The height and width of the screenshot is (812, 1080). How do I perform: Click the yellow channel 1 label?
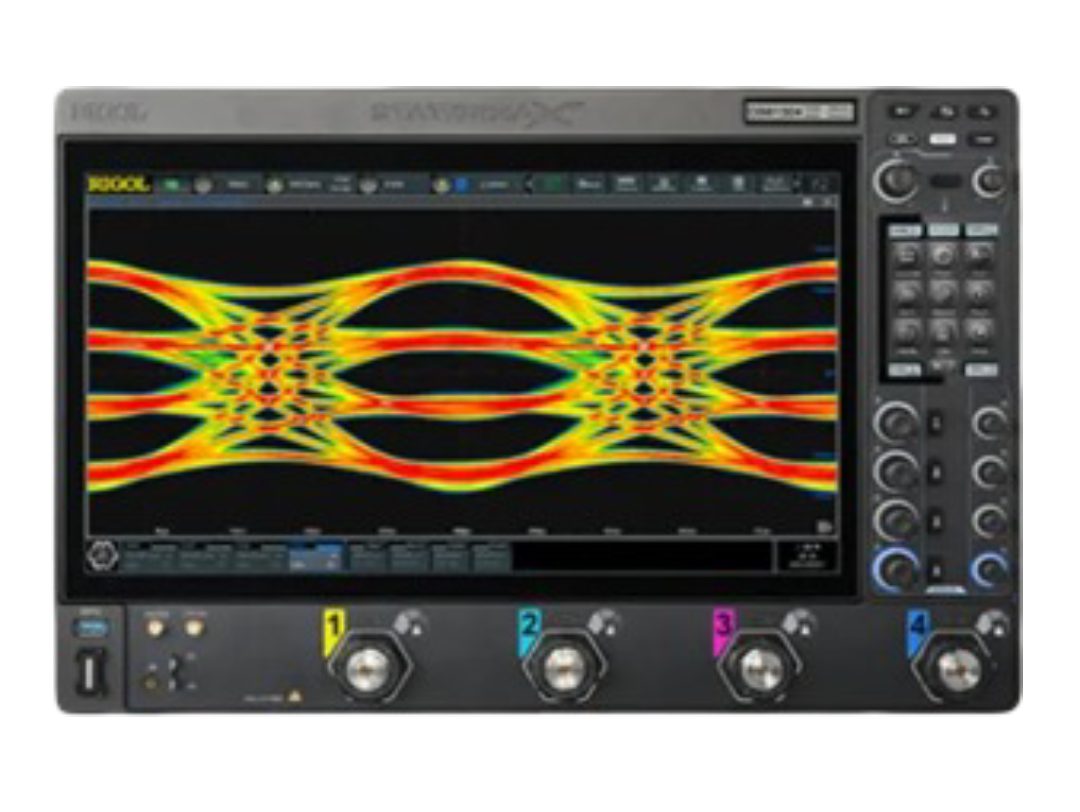click(334, 628)
